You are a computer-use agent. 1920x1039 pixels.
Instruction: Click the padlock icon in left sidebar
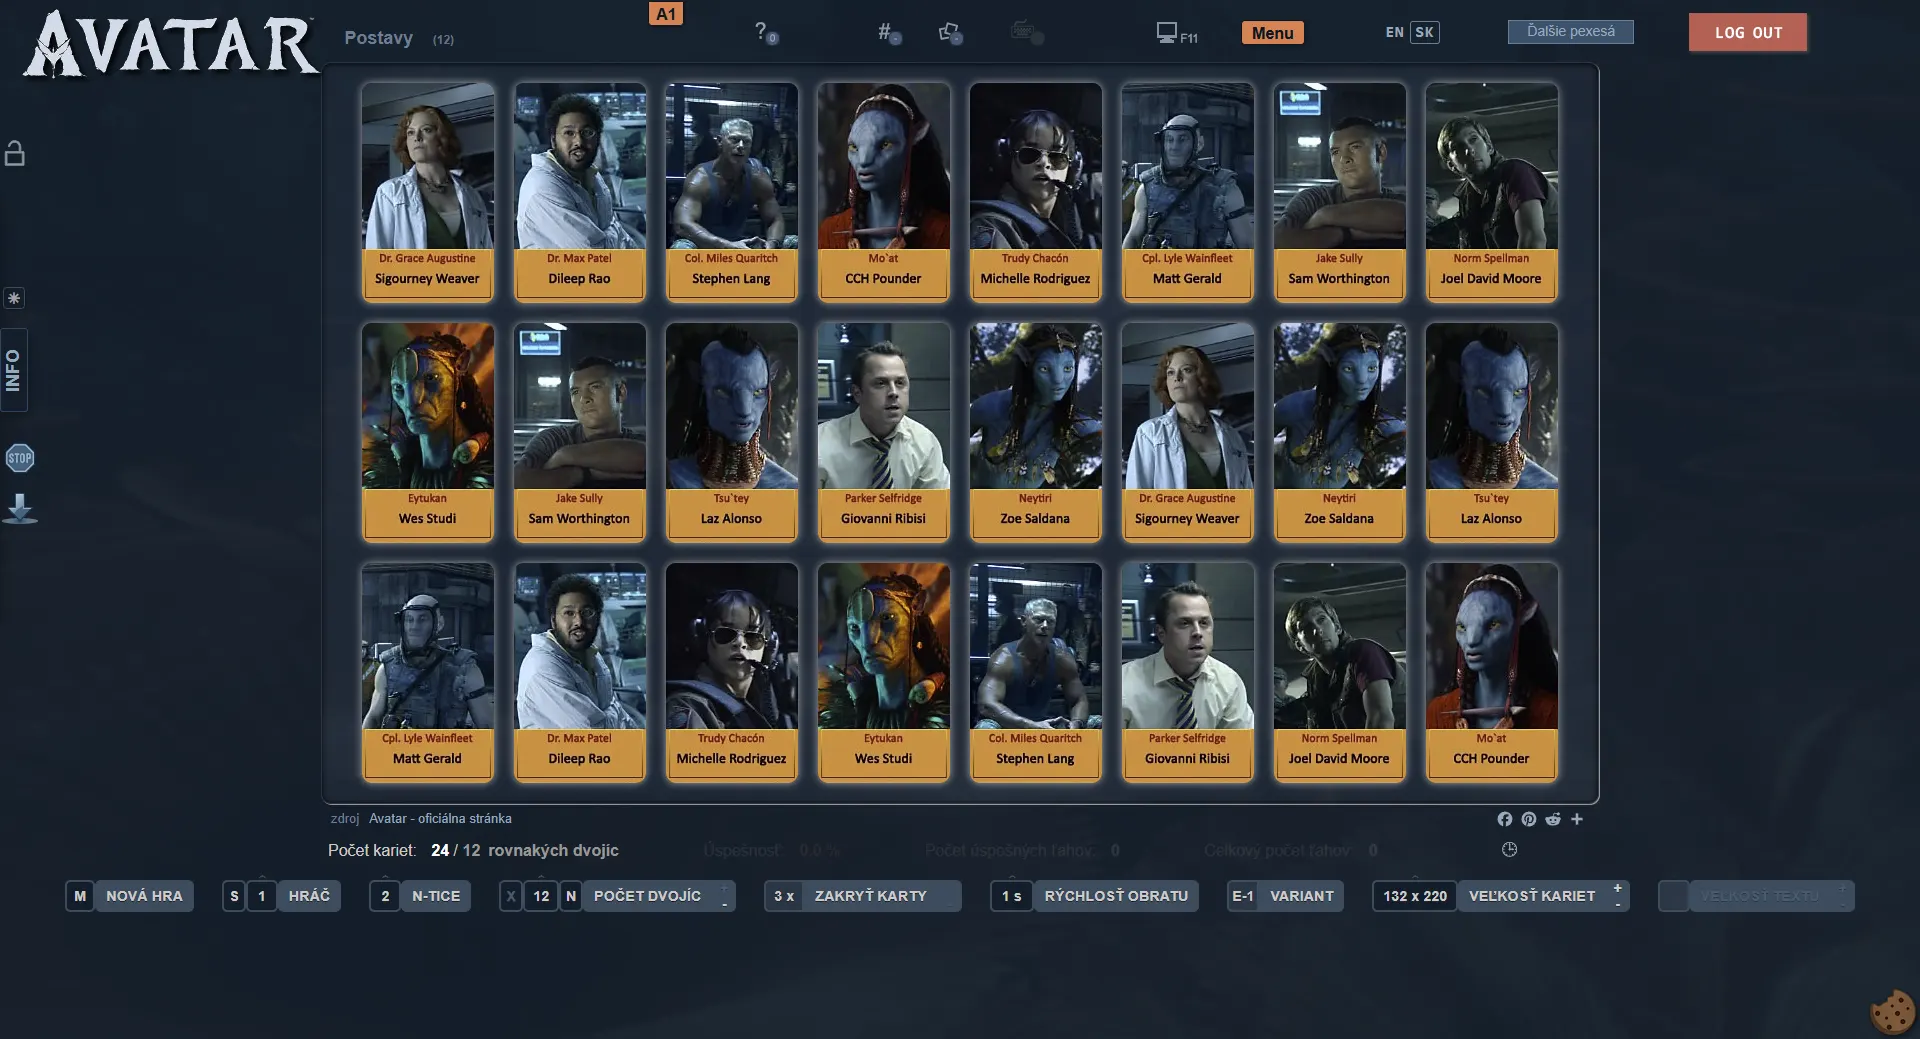(x=15, y=153)
